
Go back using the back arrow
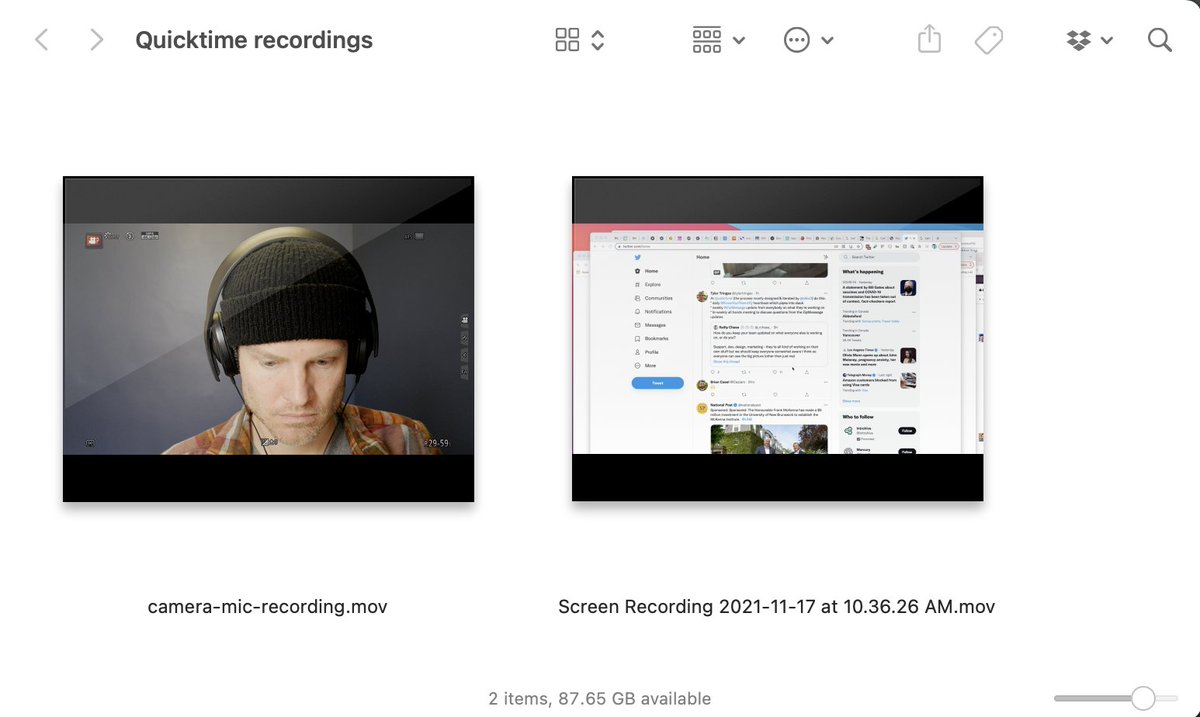(42, 40)
